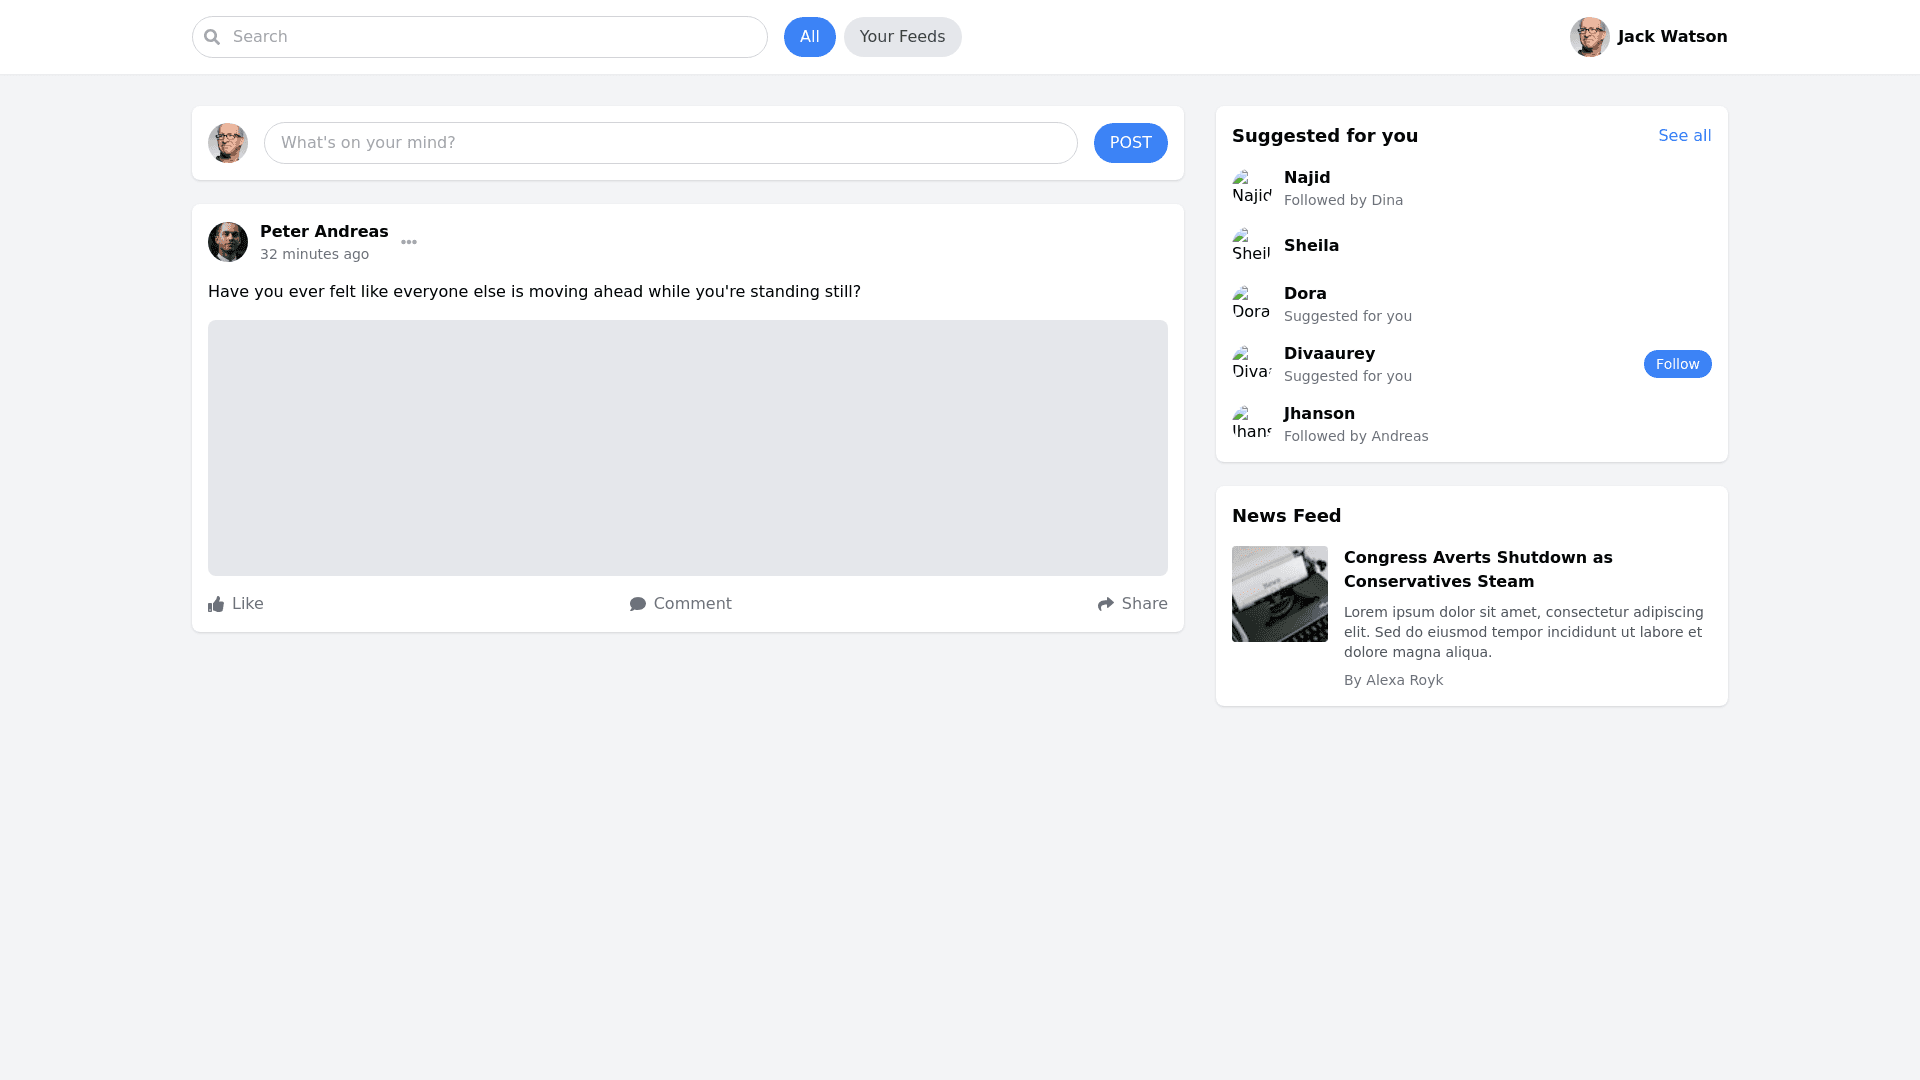The height and width of the screenshot is (1080, 1920).
Task: Open See all suggestions link
Action: tap(1684, 136)
